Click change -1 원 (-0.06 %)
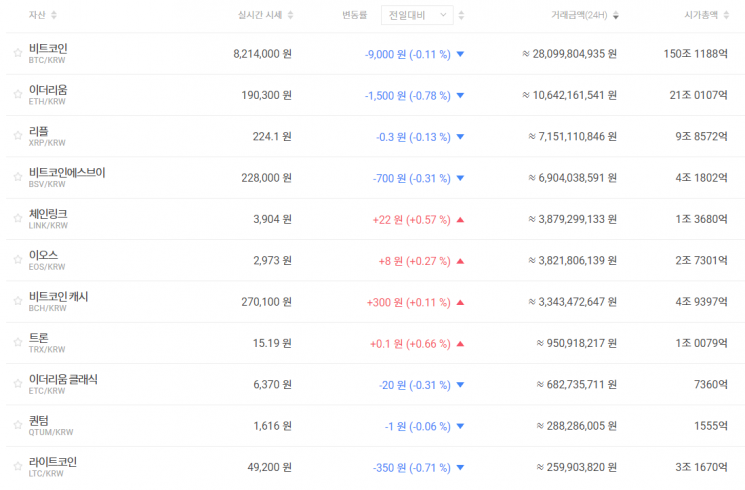 (x=418, y=426)
